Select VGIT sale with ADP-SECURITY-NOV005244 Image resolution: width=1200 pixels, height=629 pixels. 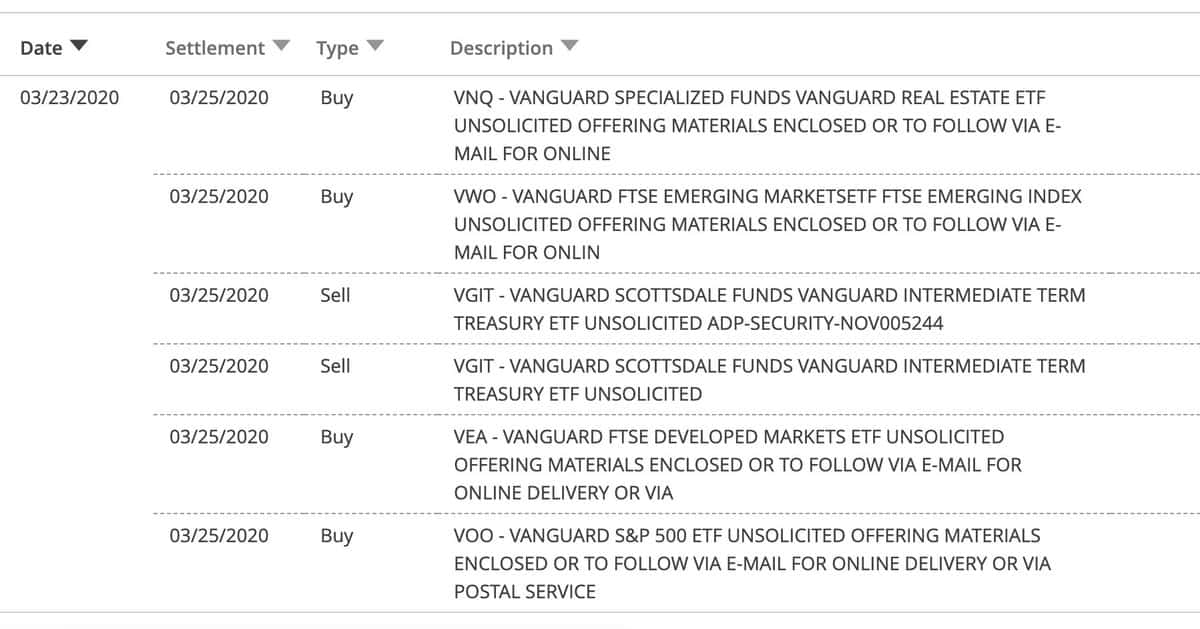[769, 310]
